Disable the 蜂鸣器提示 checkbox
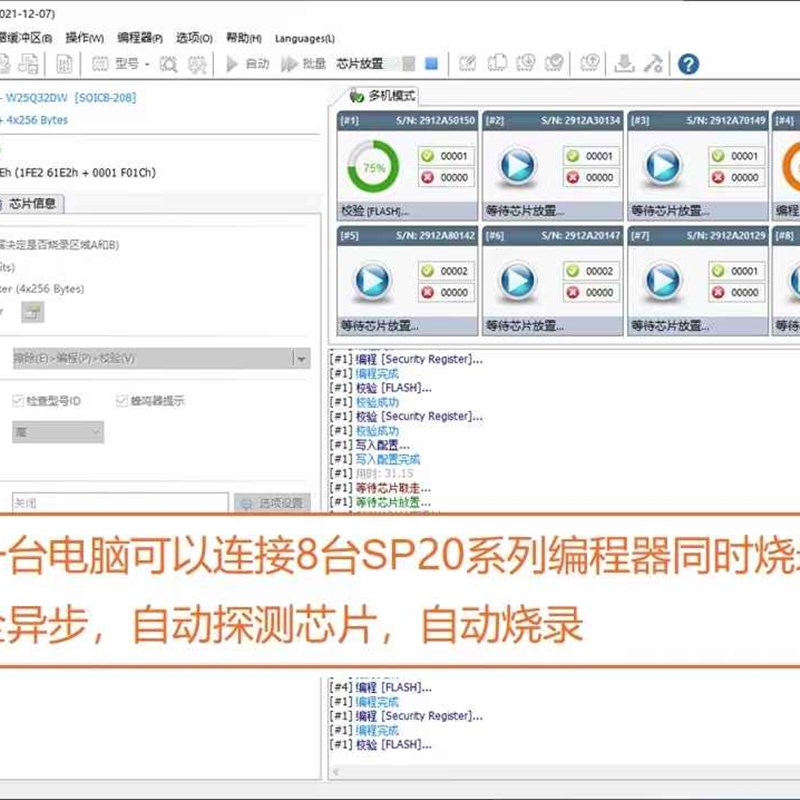This screenshot has height=800, width=800. pos(120,401)
